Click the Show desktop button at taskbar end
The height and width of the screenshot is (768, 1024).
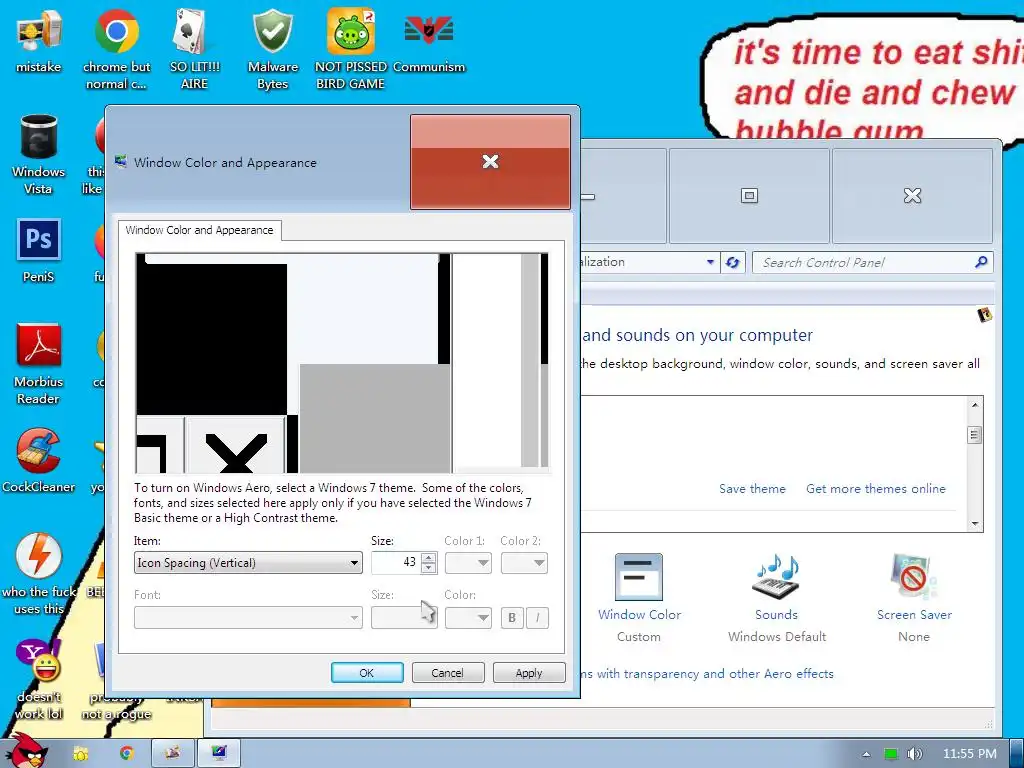tap(1017, 754)
